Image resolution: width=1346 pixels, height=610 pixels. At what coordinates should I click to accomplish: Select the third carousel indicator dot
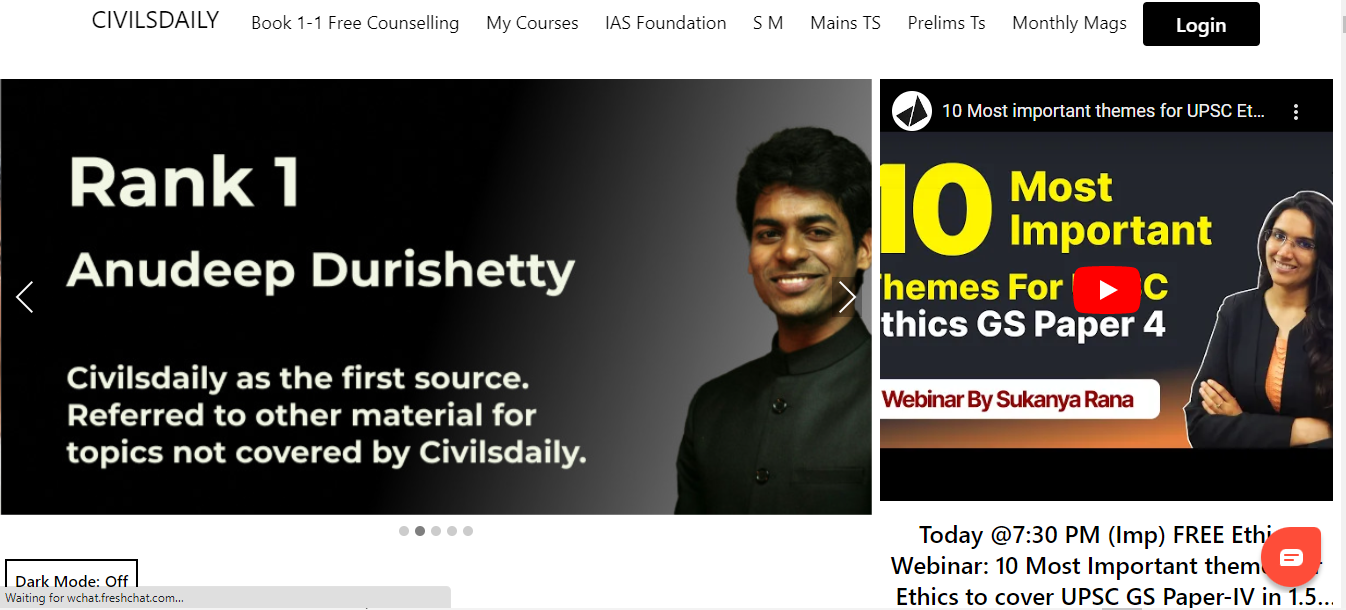pyautogui.click(x=436, y=531)
